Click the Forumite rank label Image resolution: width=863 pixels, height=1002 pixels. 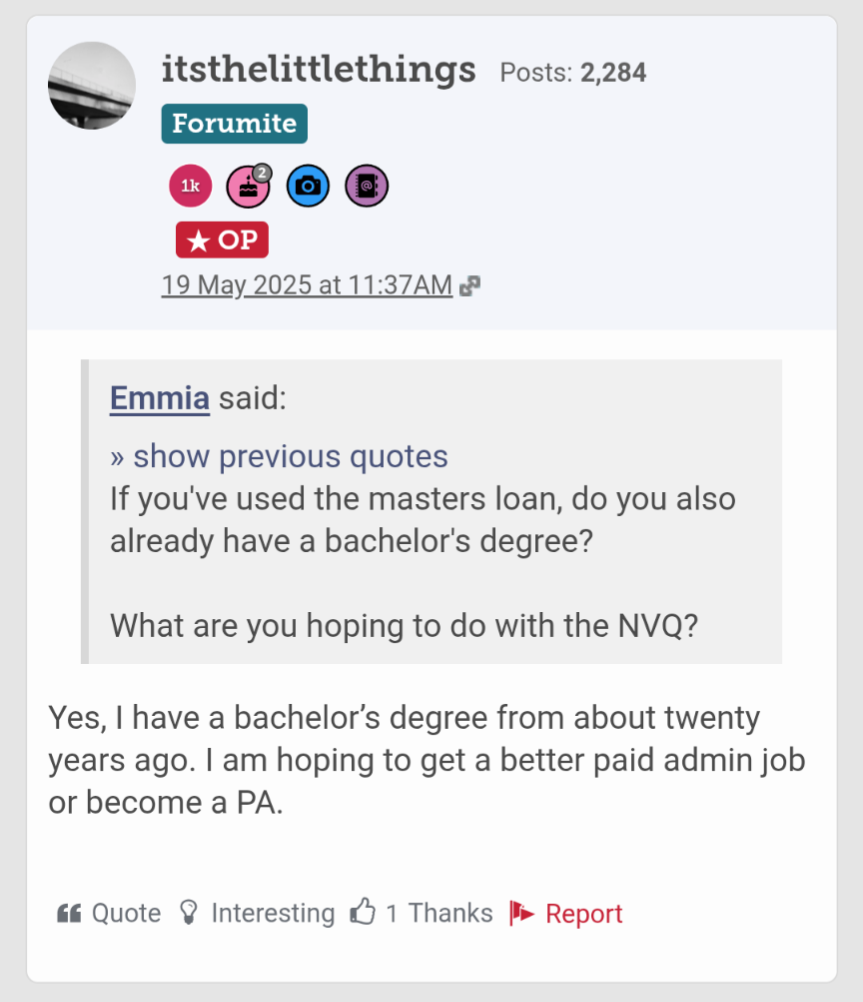[x=234, y=124]
